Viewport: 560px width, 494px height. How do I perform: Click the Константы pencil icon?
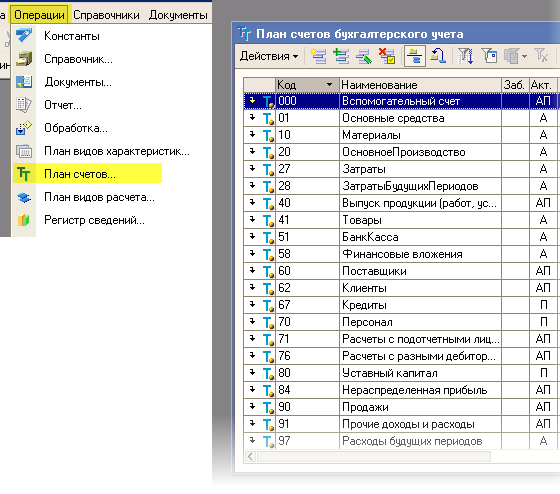[x=24, y=36]
